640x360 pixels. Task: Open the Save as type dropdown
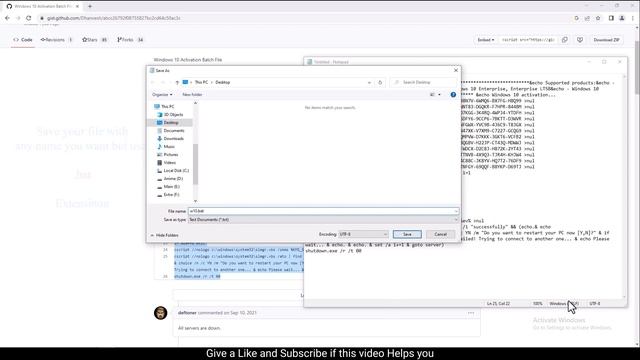pyautogui.click(x=323, y=220)
